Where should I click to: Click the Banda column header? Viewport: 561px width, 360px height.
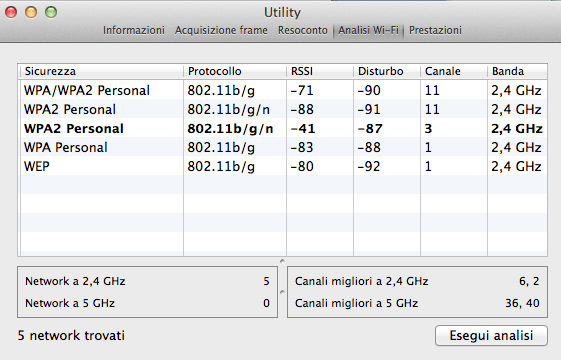click(517, 71)
